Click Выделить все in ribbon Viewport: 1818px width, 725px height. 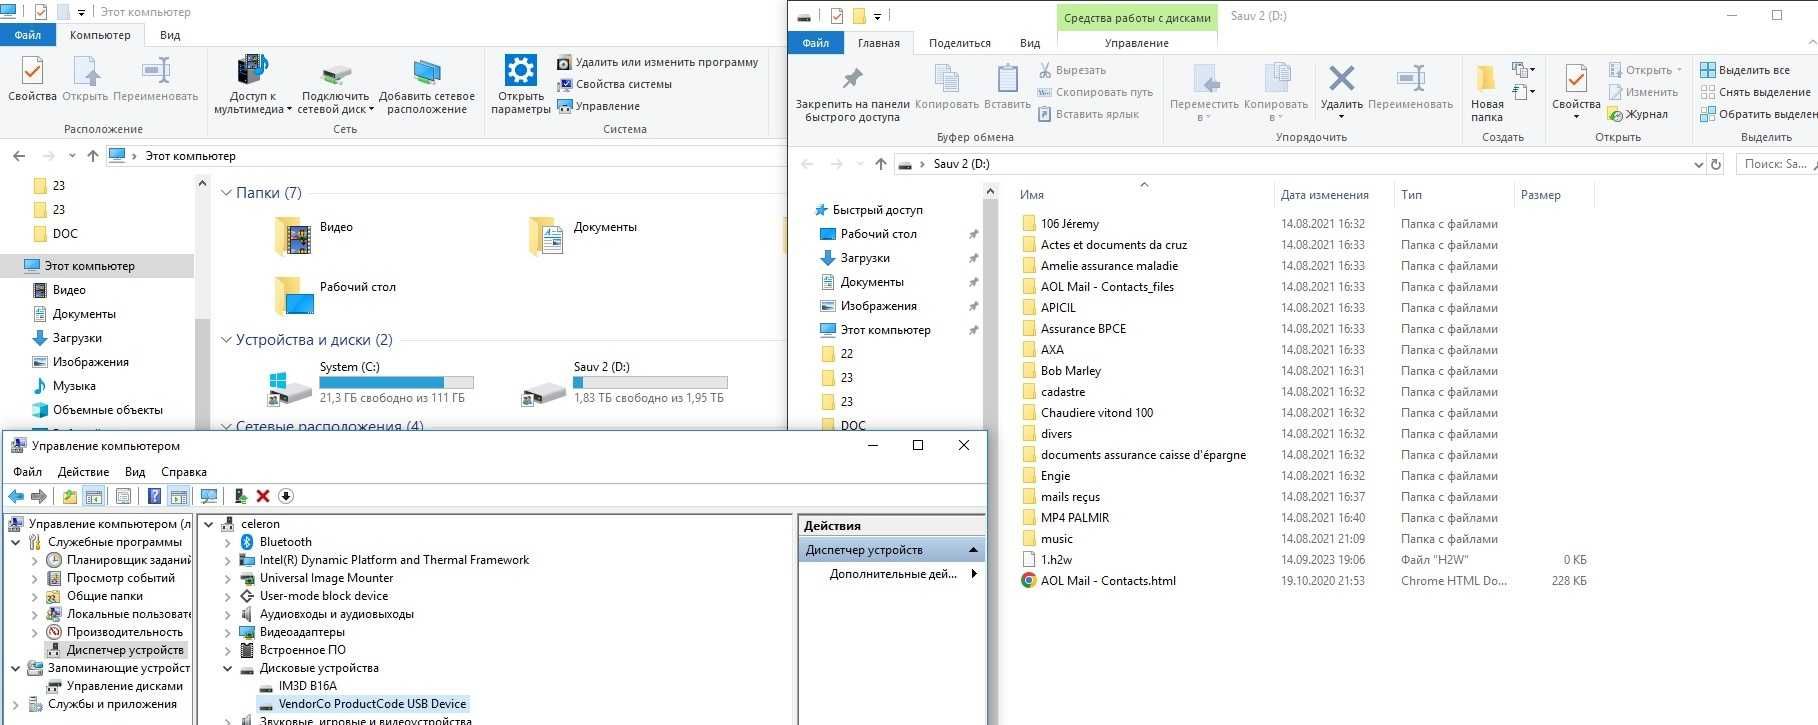pyautogui.click(x=1745, y=70)
